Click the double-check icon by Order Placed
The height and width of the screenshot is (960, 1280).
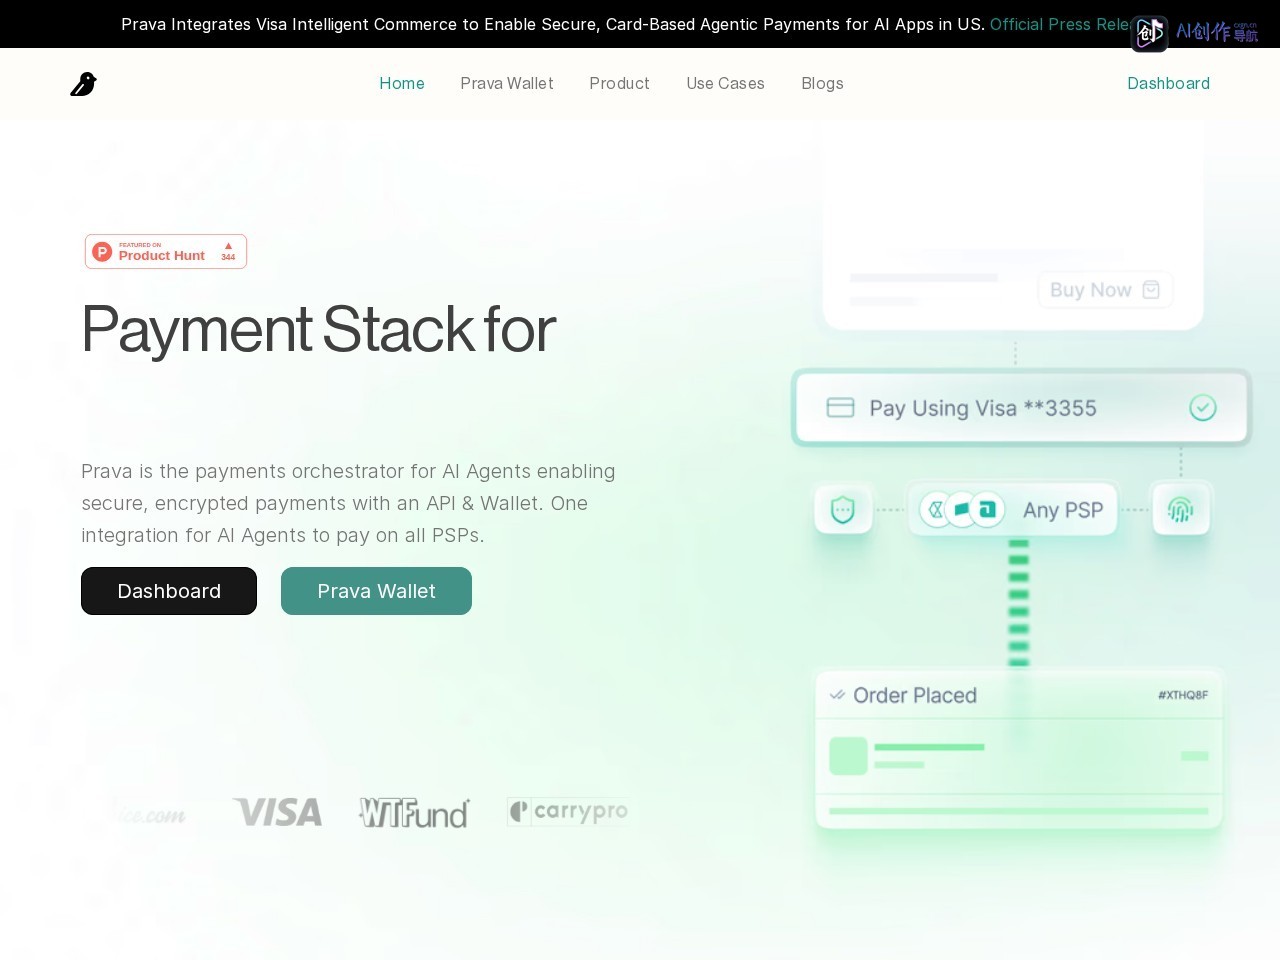837,695
